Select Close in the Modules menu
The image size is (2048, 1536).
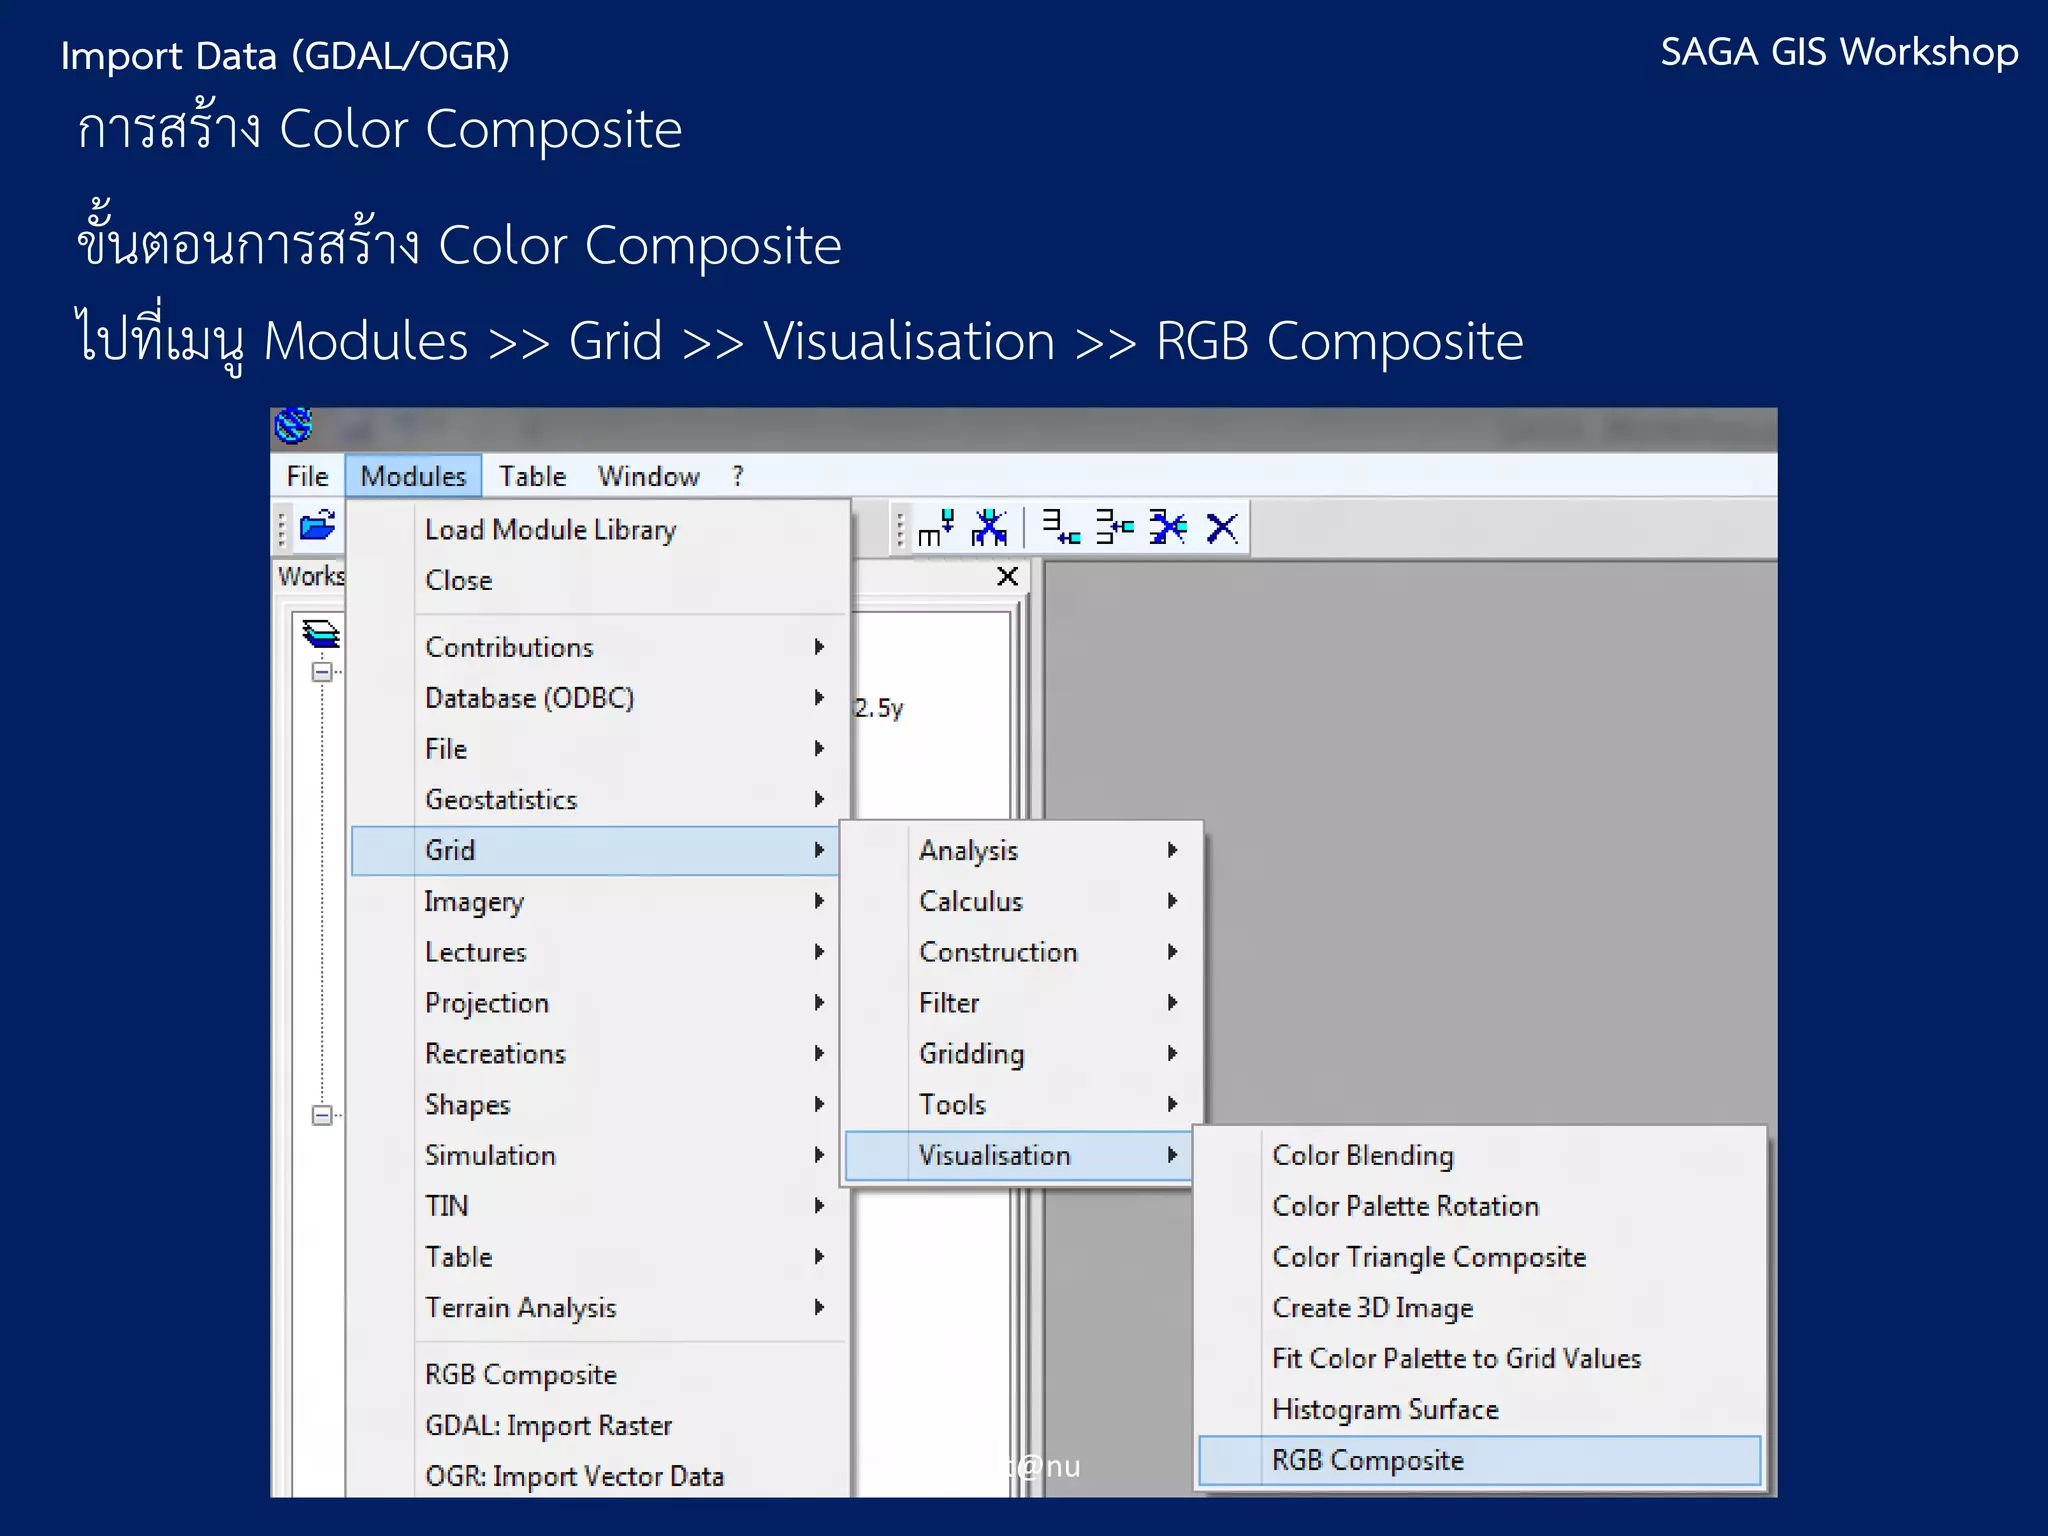(599, 581)
